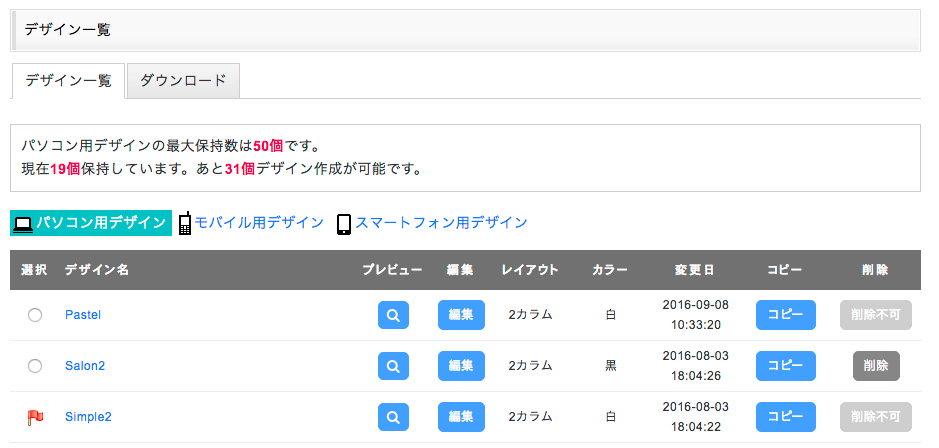Select the Salon2 design radio button
The width and height of the screenshot is (939, 448).
pos(35,366)
